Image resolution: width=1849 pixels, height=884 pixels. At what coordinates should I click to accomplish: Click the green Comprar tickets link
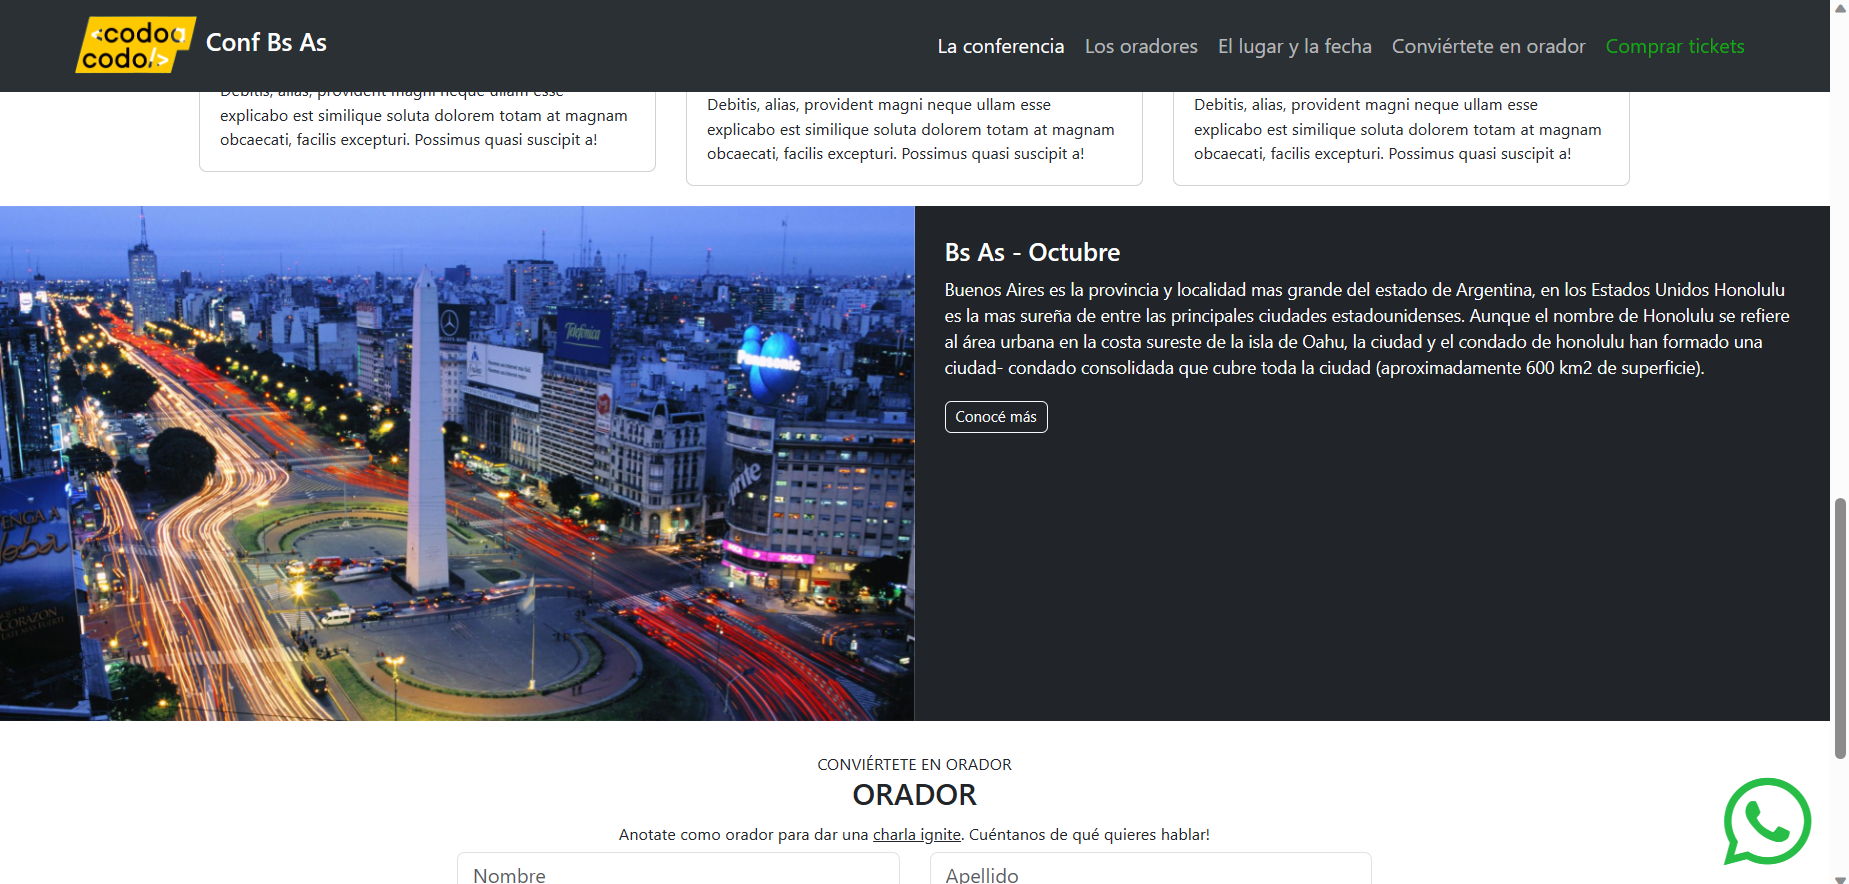click(x=1674, y=47)
